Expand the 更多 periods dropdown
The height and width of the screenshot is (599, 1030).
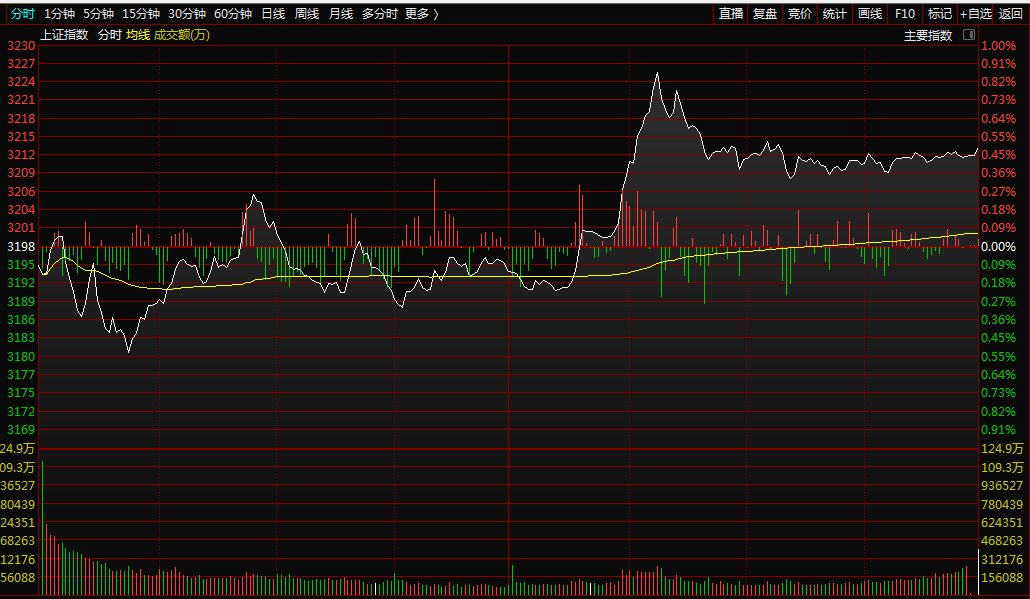click(421, 14)
